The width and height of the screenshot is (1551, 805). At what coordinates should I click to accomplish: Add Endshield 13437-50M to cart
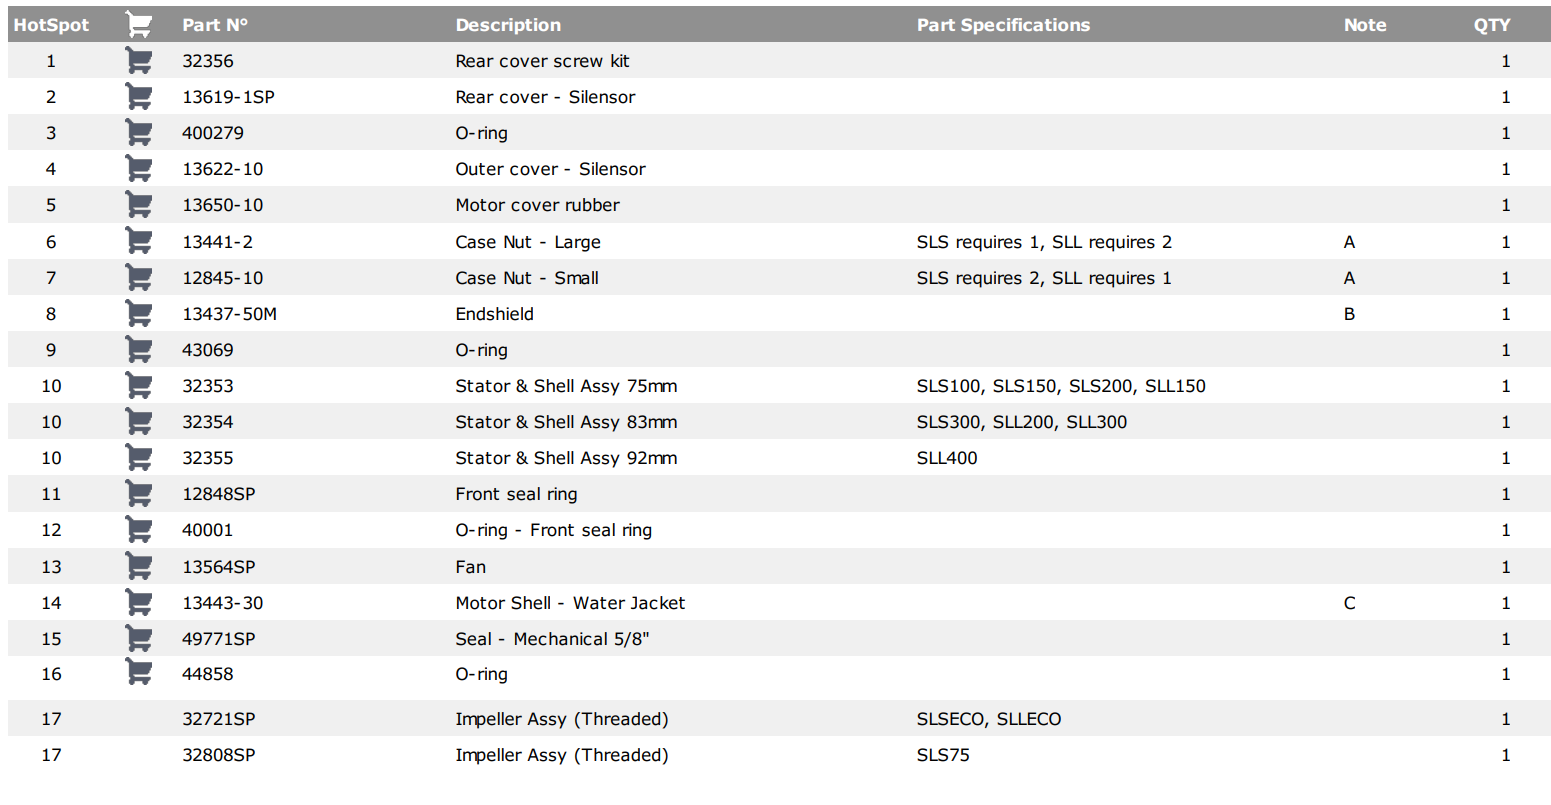[x=139, y=314]
